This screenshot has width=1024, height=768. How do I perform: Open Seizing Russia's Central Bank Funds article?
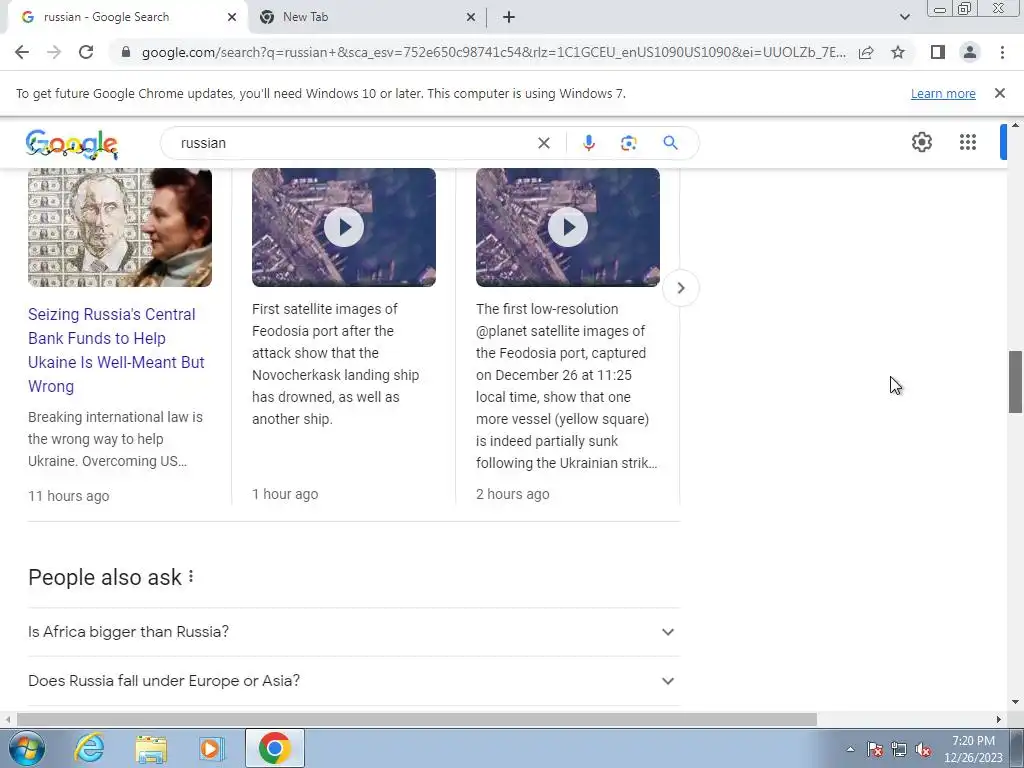pyautogui.click(x=116, y=350)
